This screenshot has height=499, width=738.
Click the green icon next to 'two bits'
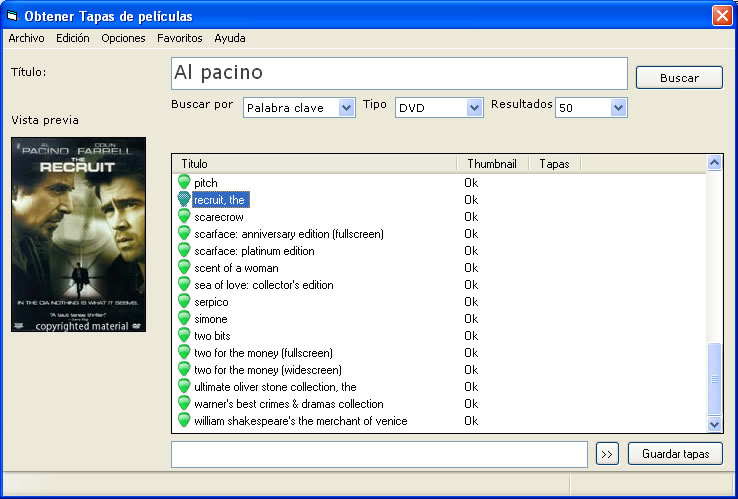(x=183, y=336)
